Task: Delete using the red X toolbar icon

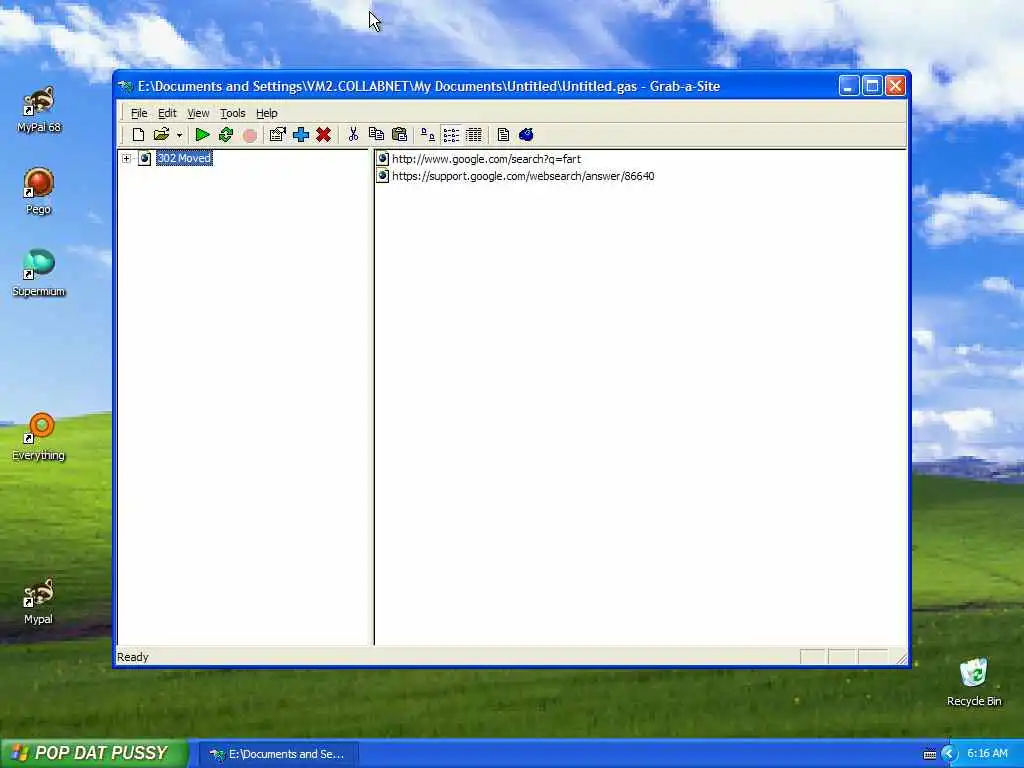Action: point(323,135)
